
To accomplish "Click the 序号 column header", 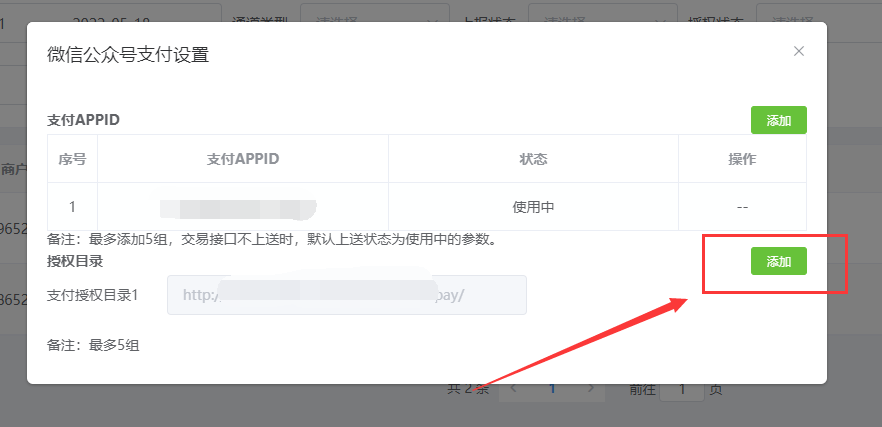I will tap(73, 159).
